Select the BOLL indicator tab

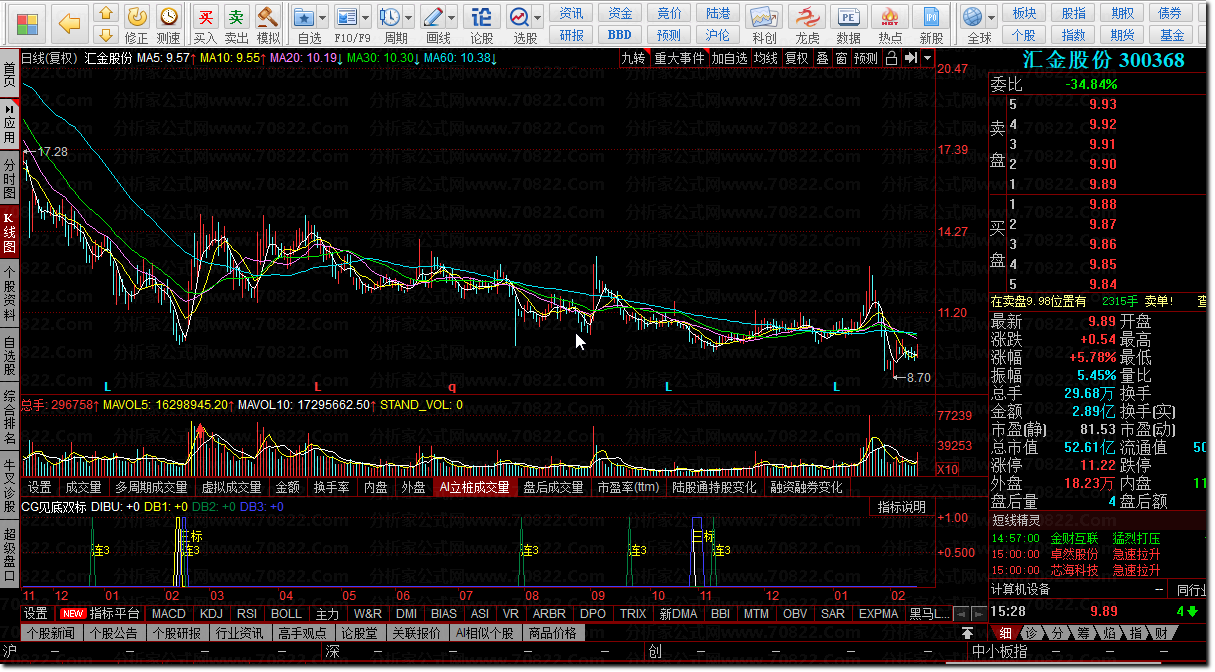286,614
